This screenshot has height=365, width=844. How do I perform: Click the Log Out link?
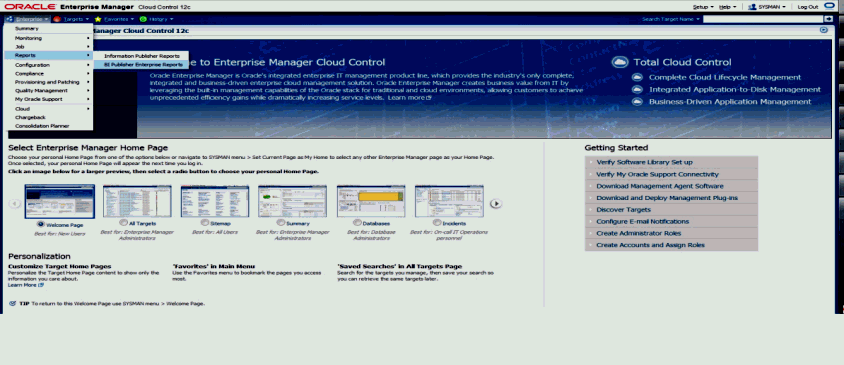click(x=807, y=7)
